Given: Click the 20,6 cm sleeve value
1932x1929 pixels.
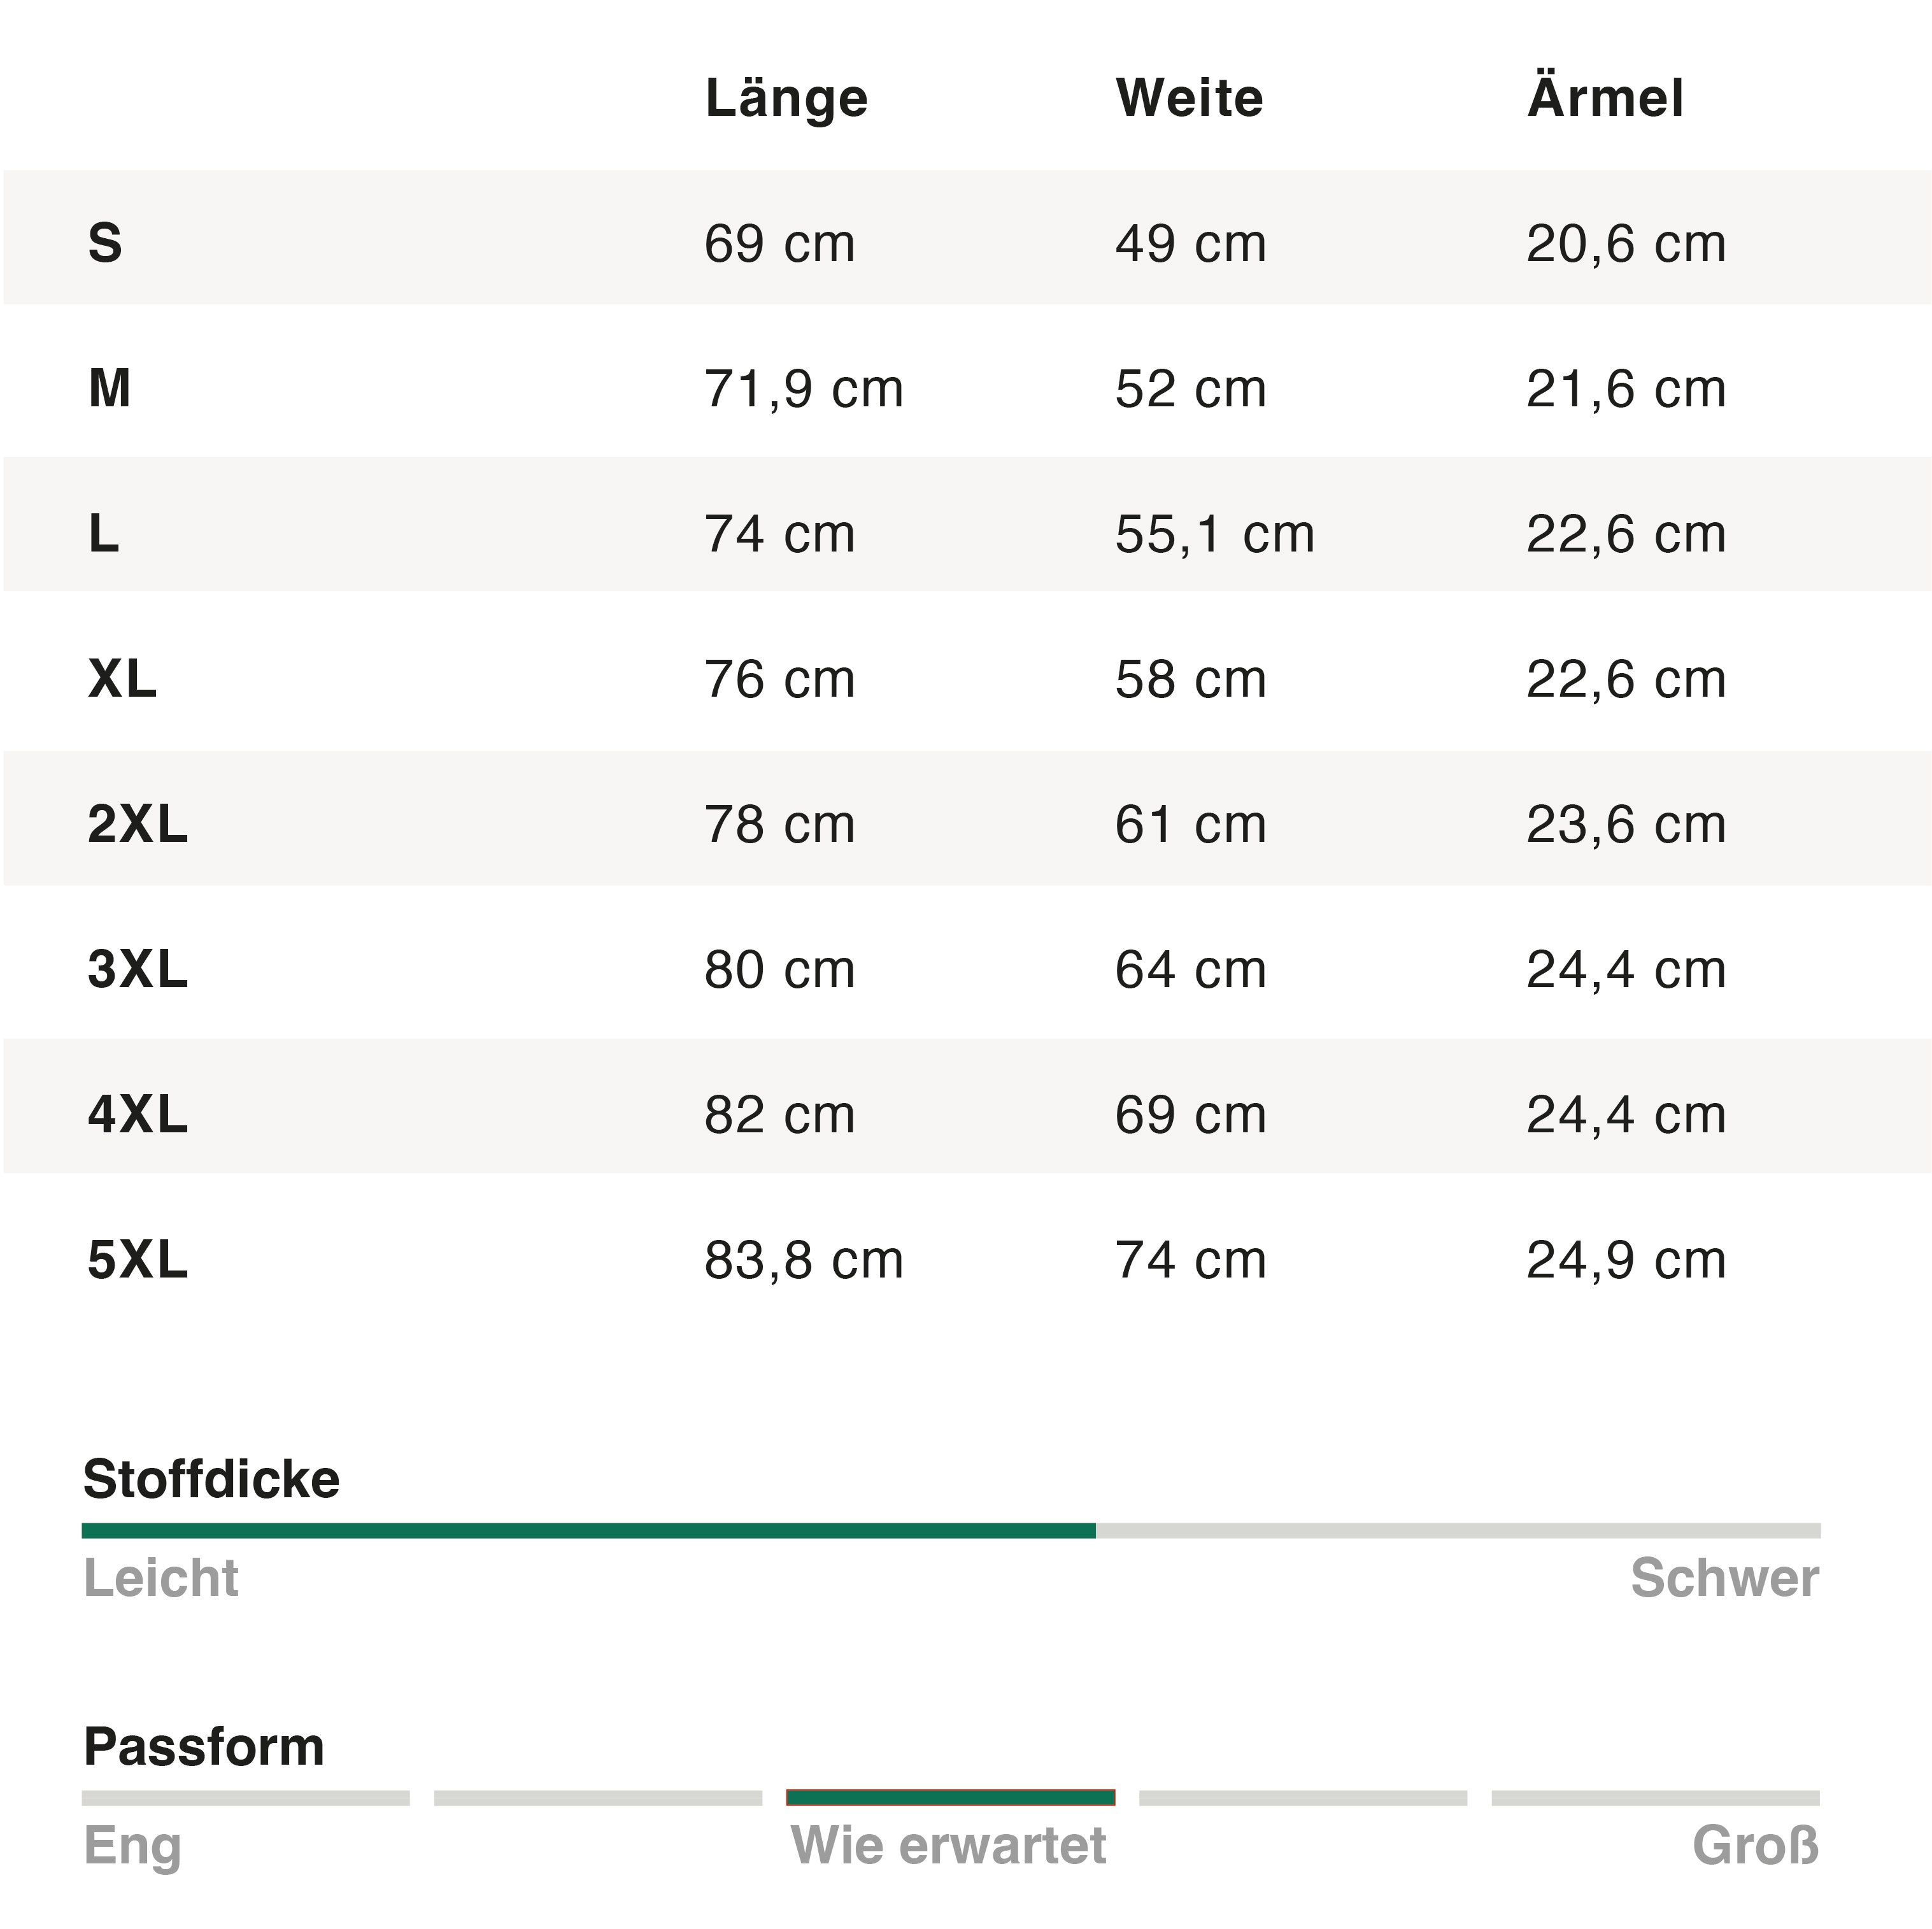Looking at the screenshot, I should point(1626,243).
